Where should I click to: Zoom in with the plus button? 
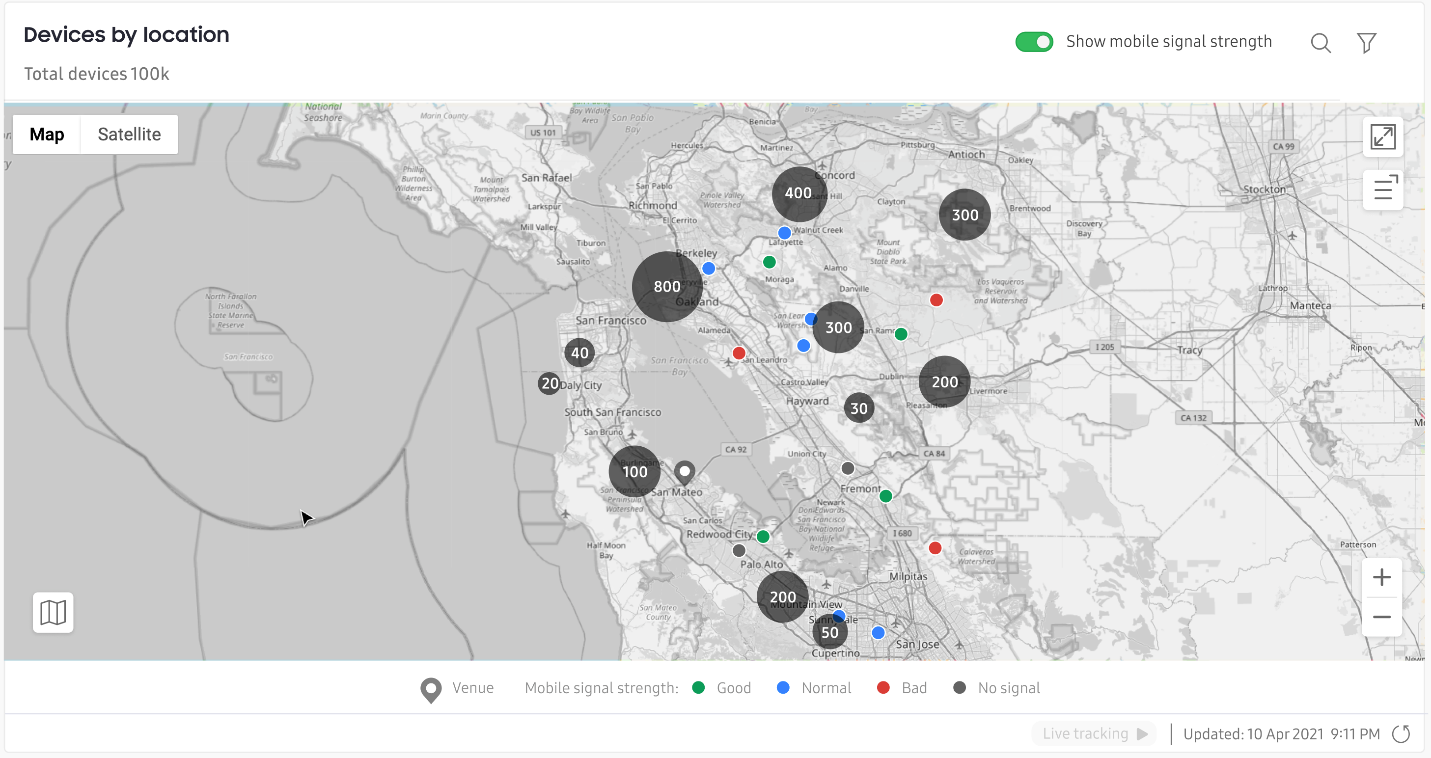click(x=1382, y=578)
